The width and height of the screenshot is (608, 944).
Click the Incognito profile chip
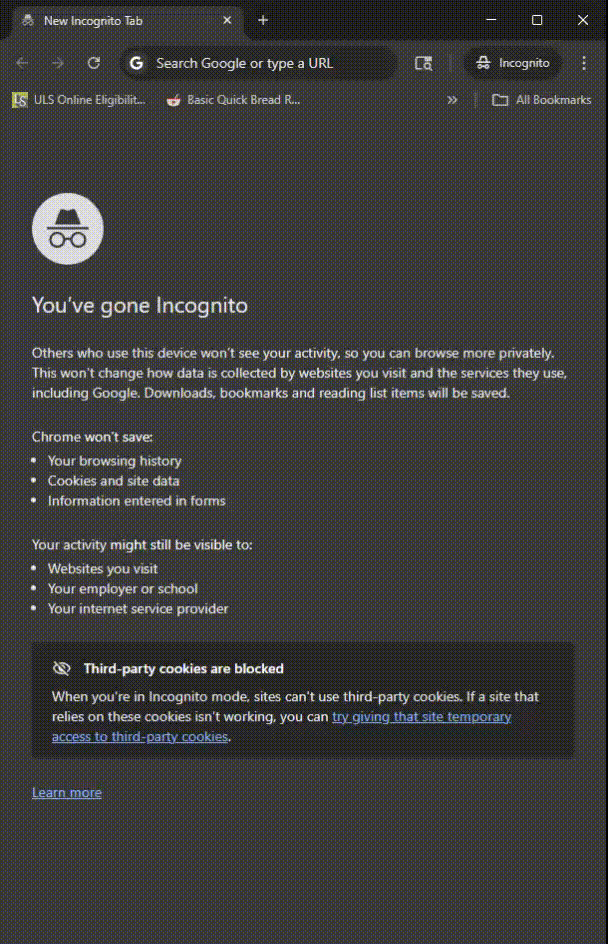pos(513,63)
